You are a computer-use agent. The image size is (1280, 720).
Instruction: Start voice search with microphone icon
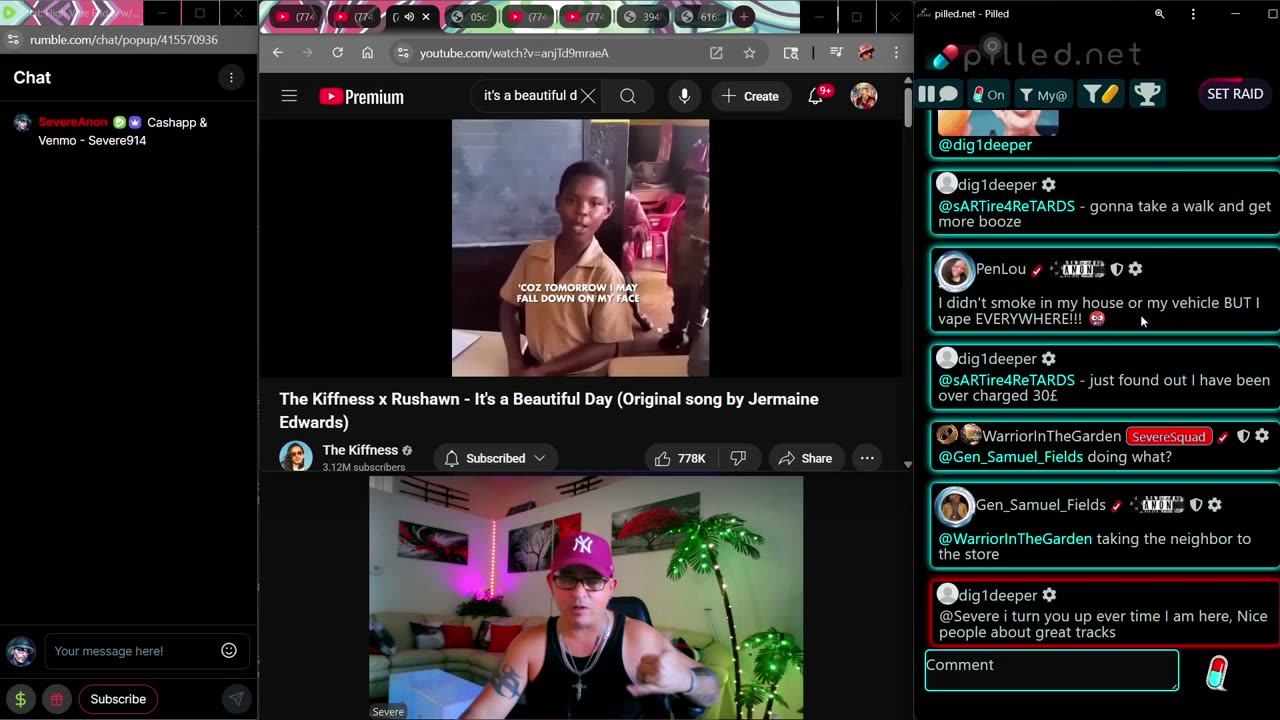(684, 96)
